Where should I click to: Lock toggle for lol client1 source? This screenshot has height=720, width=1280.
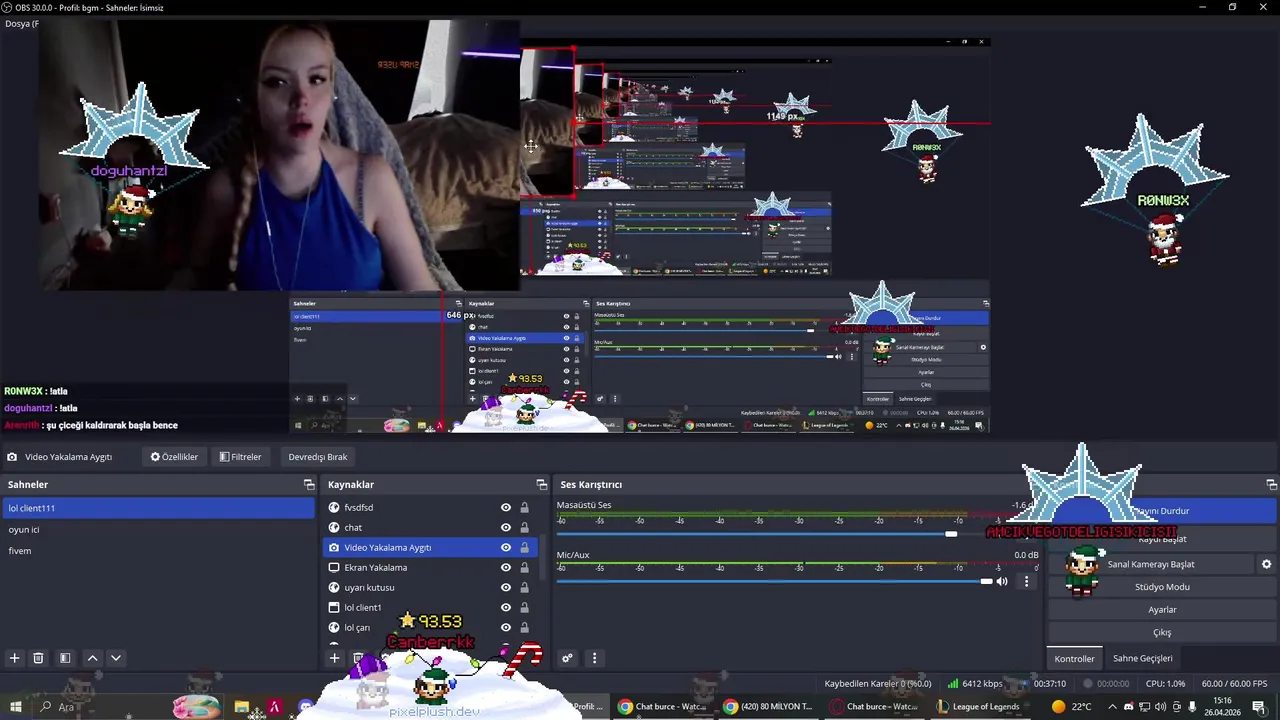524,607
